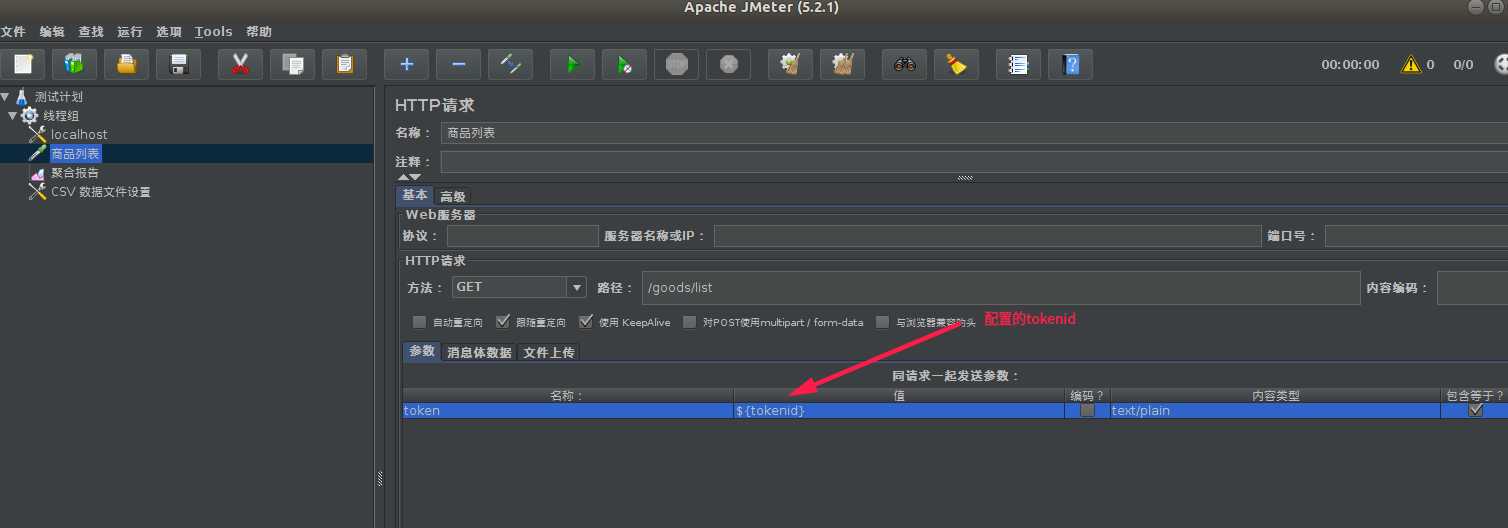
Task: Select CSV 数据文件设置 in the tree
Action: (x=101, y=192)
